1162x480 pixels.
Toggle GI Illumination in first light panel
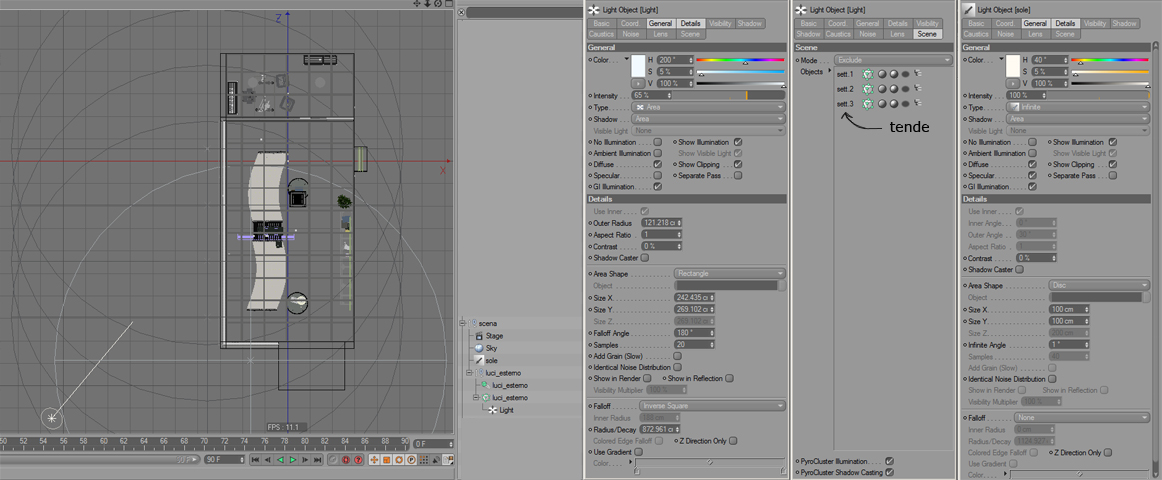(x=657, y=187)
